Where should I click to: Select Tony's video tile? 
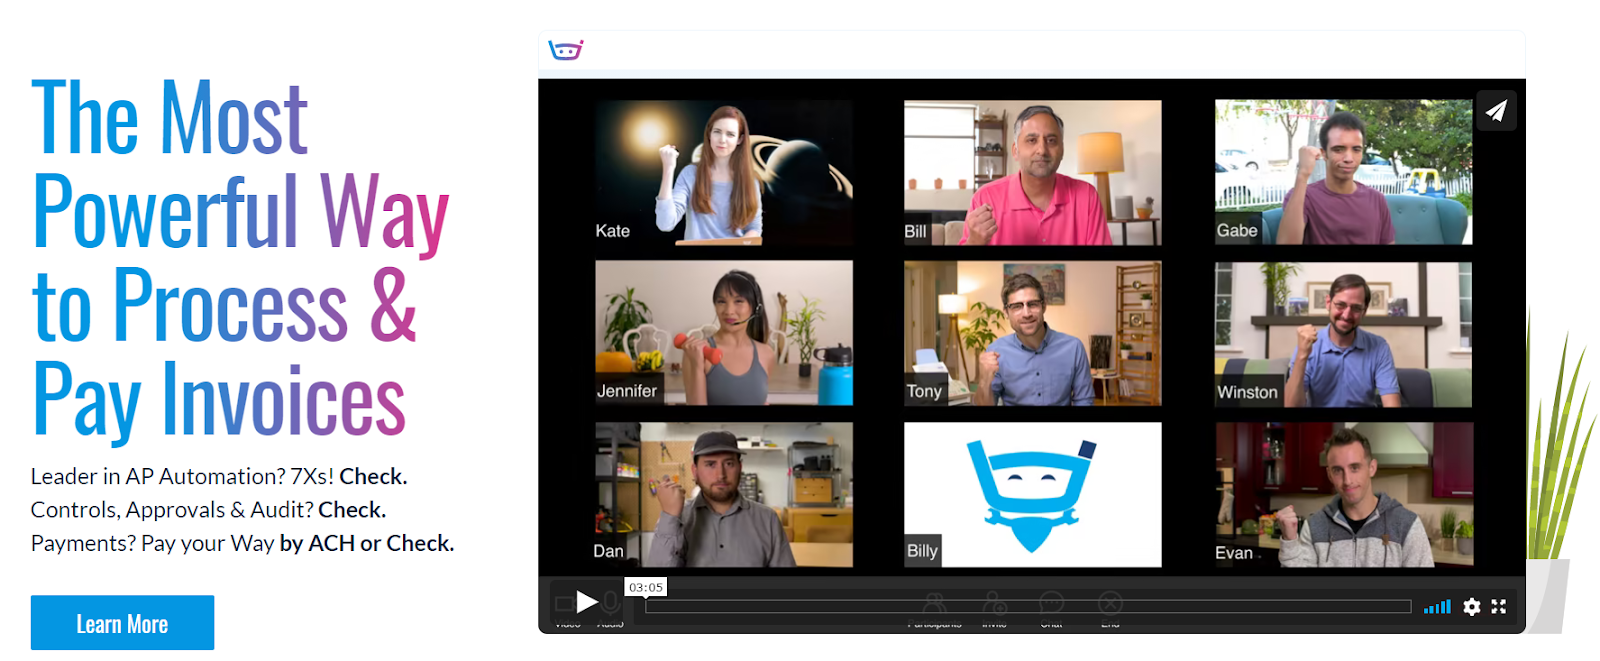click(x=1032, y=333)
